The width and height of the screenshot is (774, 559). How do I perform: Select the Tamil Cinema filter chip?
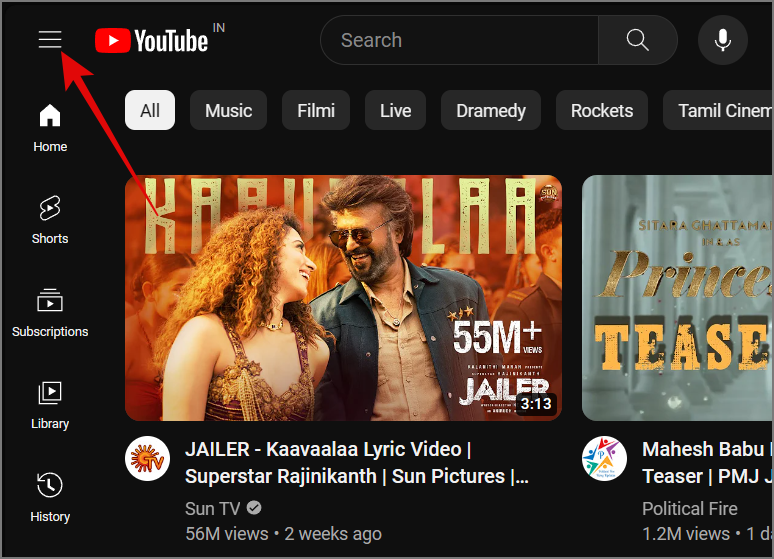pos(718,110)
